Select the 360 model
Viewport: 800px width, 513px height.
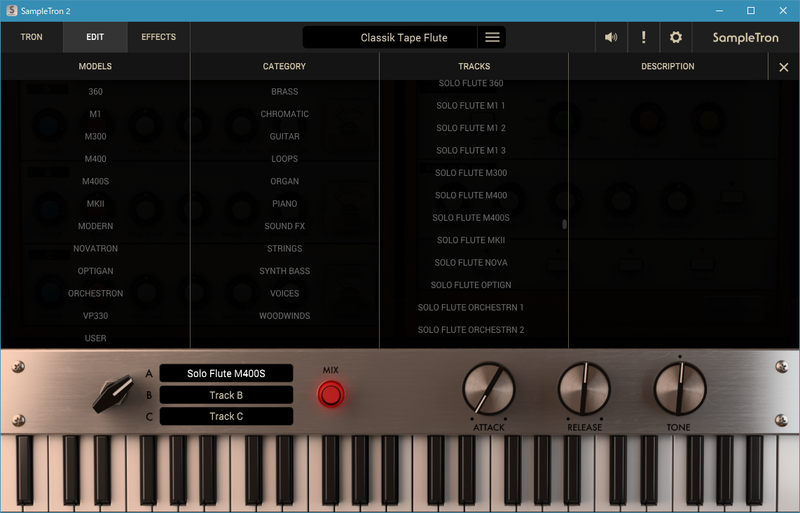95,91
